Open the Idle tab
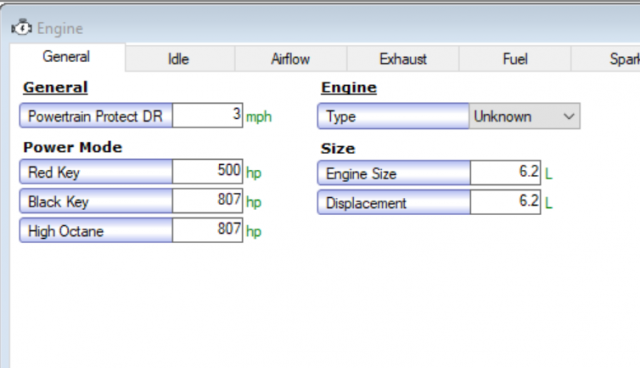The width and height of the screenshot is (640, 368). [180, 59]
